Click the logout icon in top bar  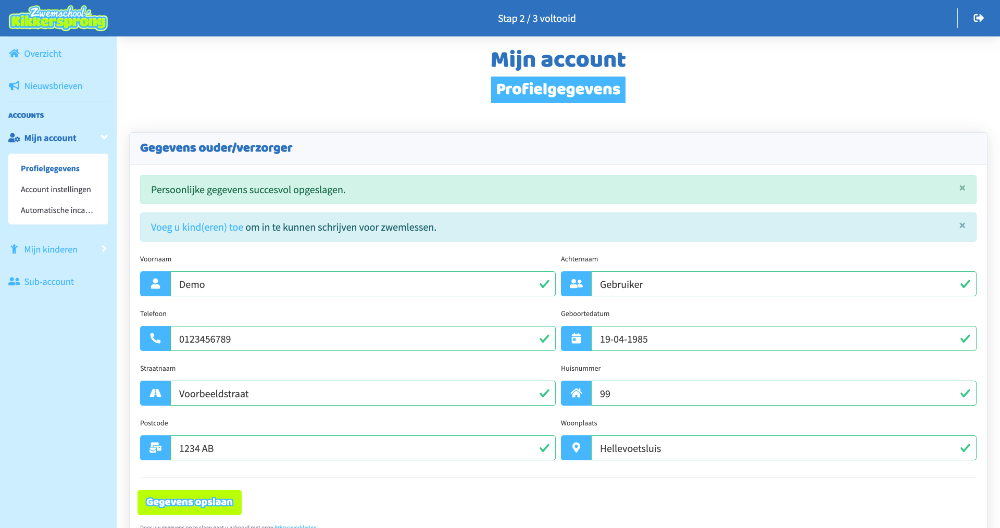coord(978,18)
